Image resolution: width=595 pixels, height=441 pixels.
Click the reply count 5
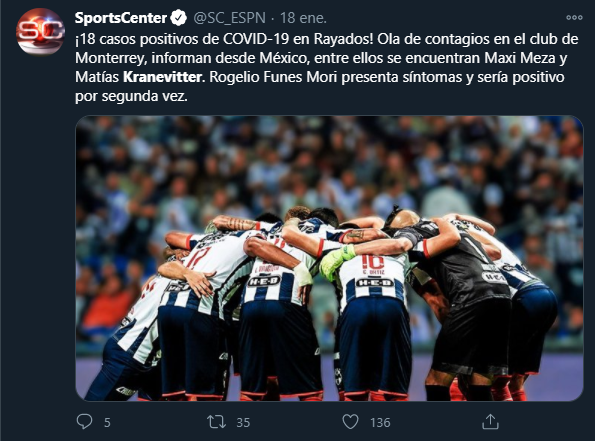click(107, 422)
